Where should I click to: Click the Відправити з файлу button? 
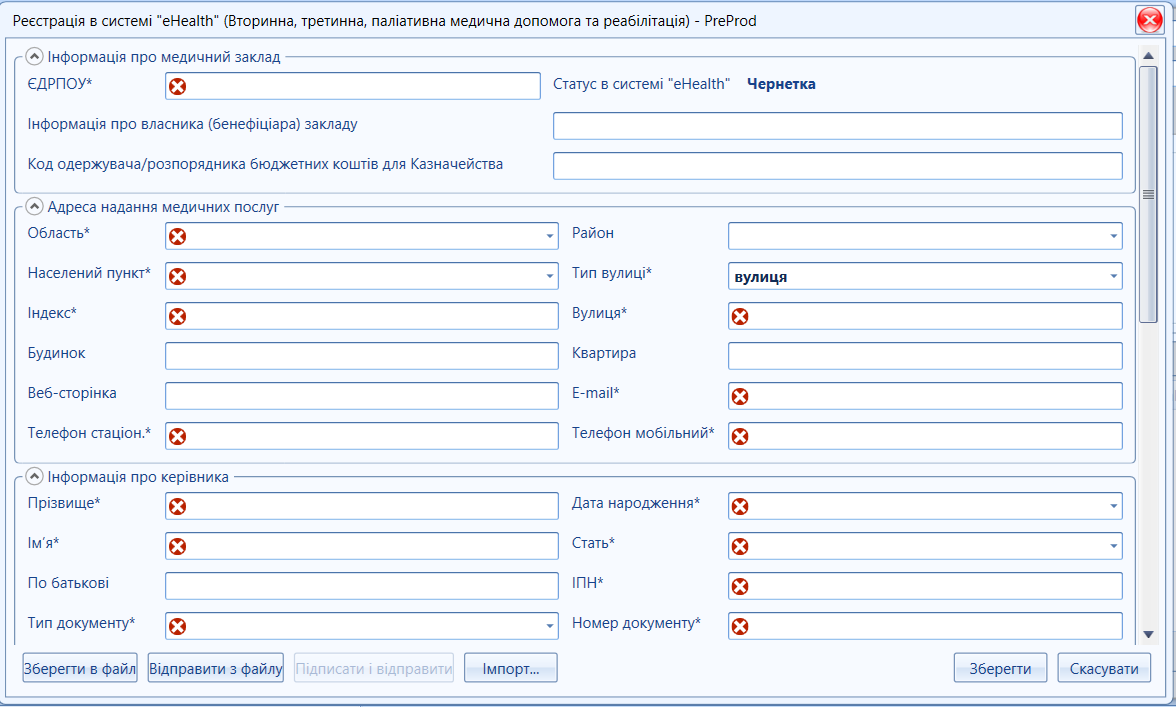tap(216, 668)
